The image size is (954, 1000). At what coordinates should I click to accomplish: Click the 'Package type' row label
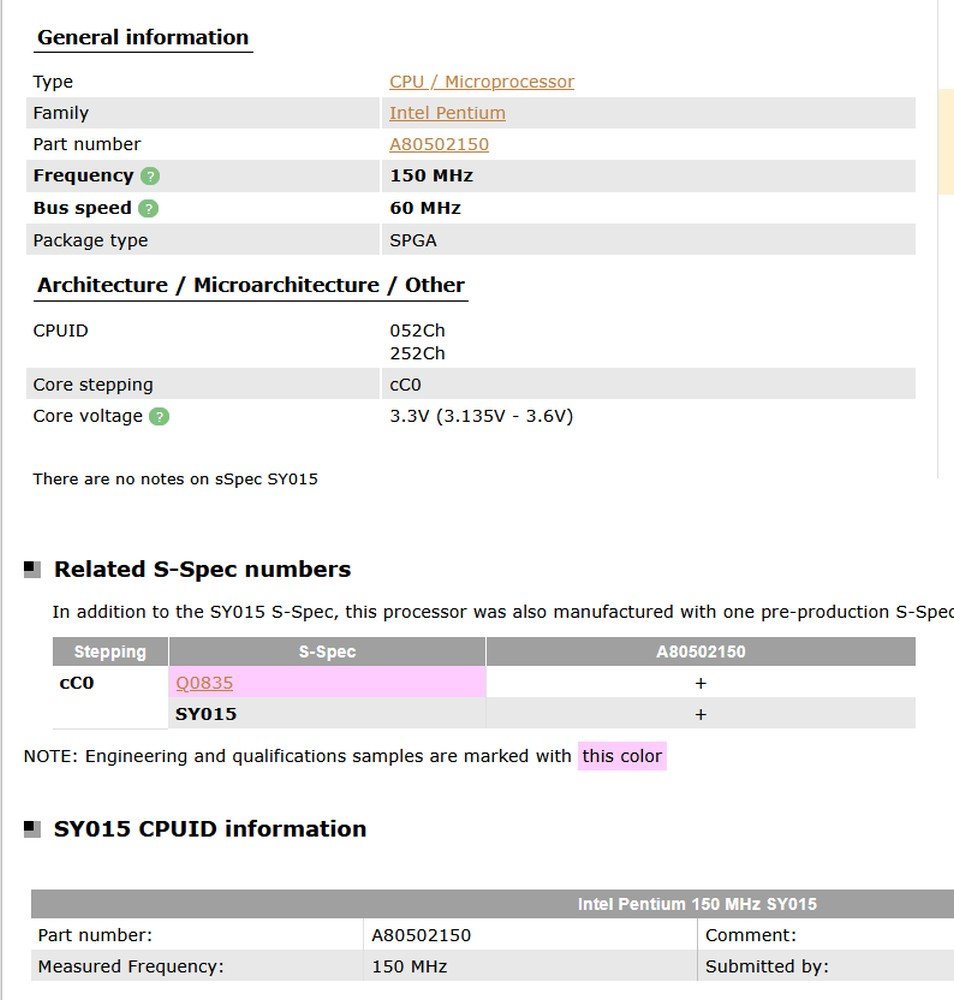click(x=91, y=240)
